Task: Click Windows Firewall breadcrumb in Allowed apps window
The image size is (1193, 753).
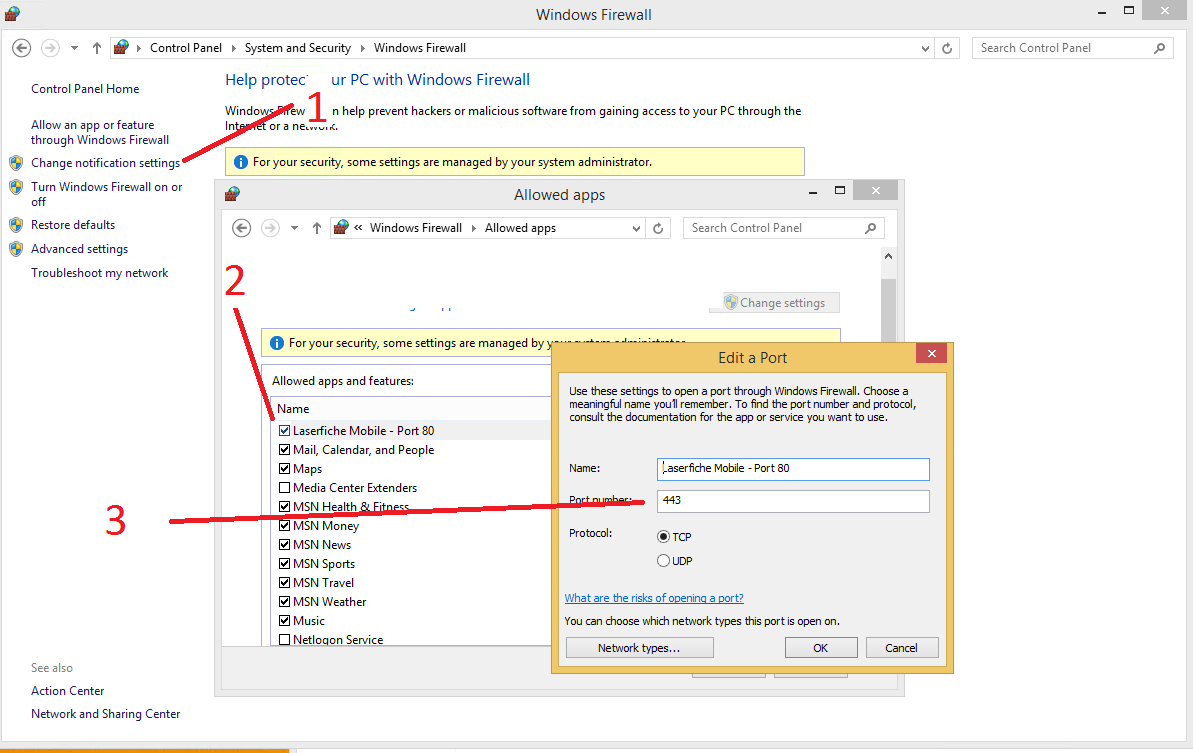Action: tap(415, 228)
